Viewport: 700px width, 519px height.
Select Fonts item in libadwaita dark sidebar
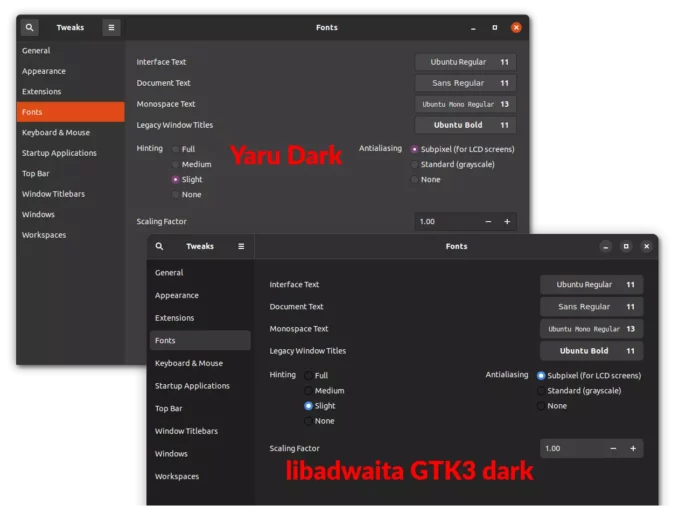pos(200,340)
